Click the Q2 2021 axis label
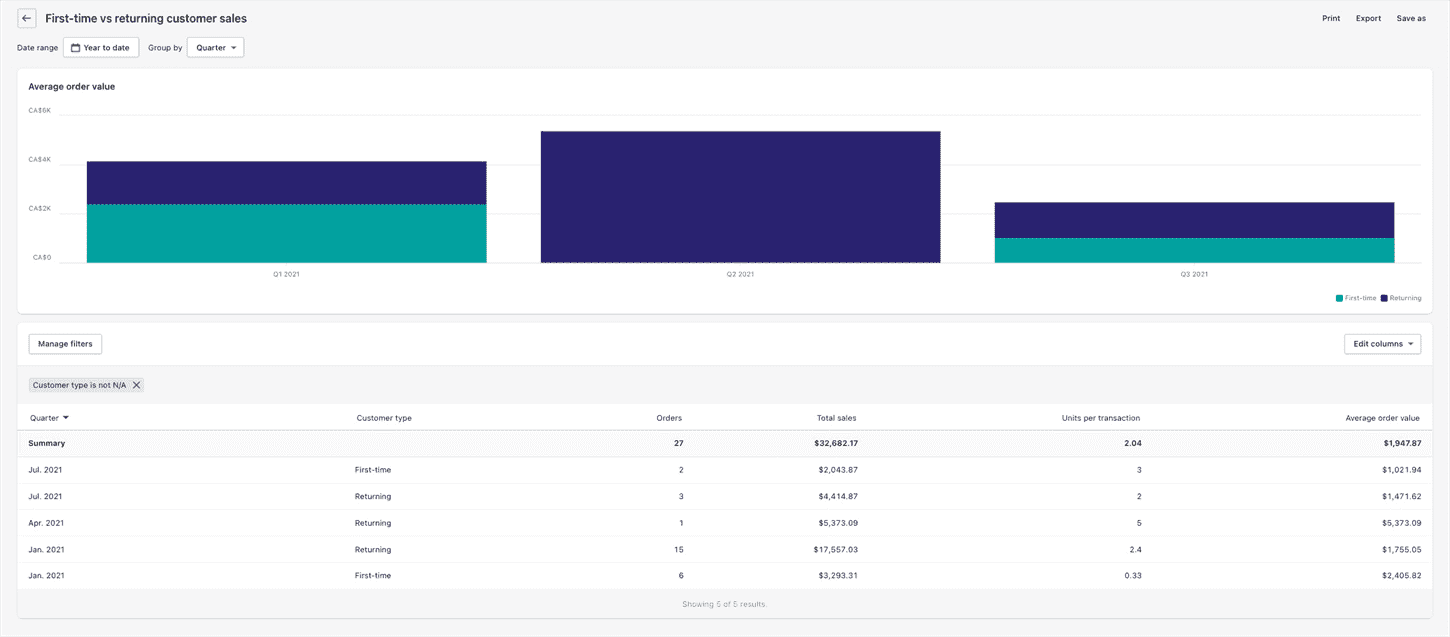 click(x=740, y=274)
